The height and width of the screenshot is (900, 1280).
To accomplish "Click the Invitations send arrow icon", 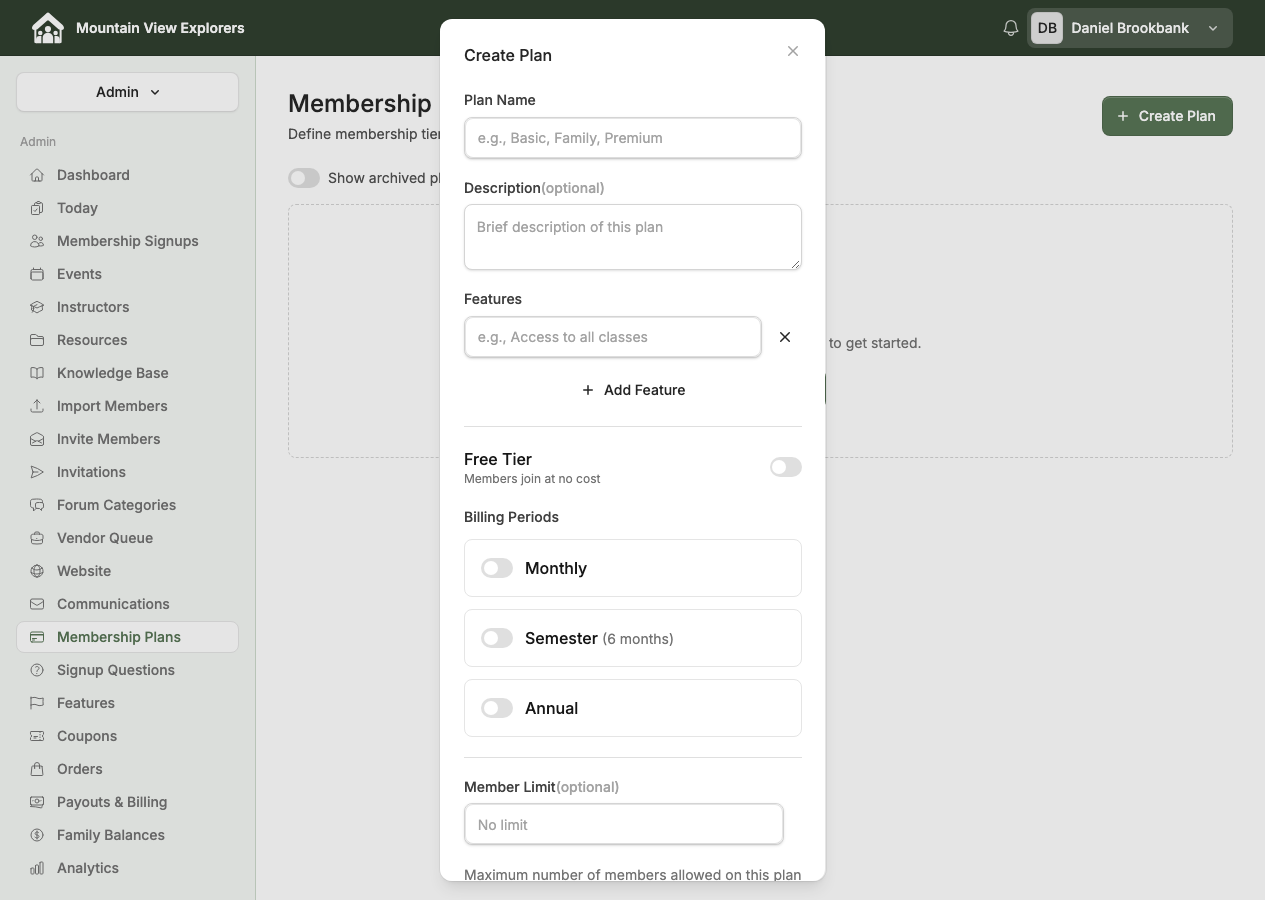I will point(37,472).
